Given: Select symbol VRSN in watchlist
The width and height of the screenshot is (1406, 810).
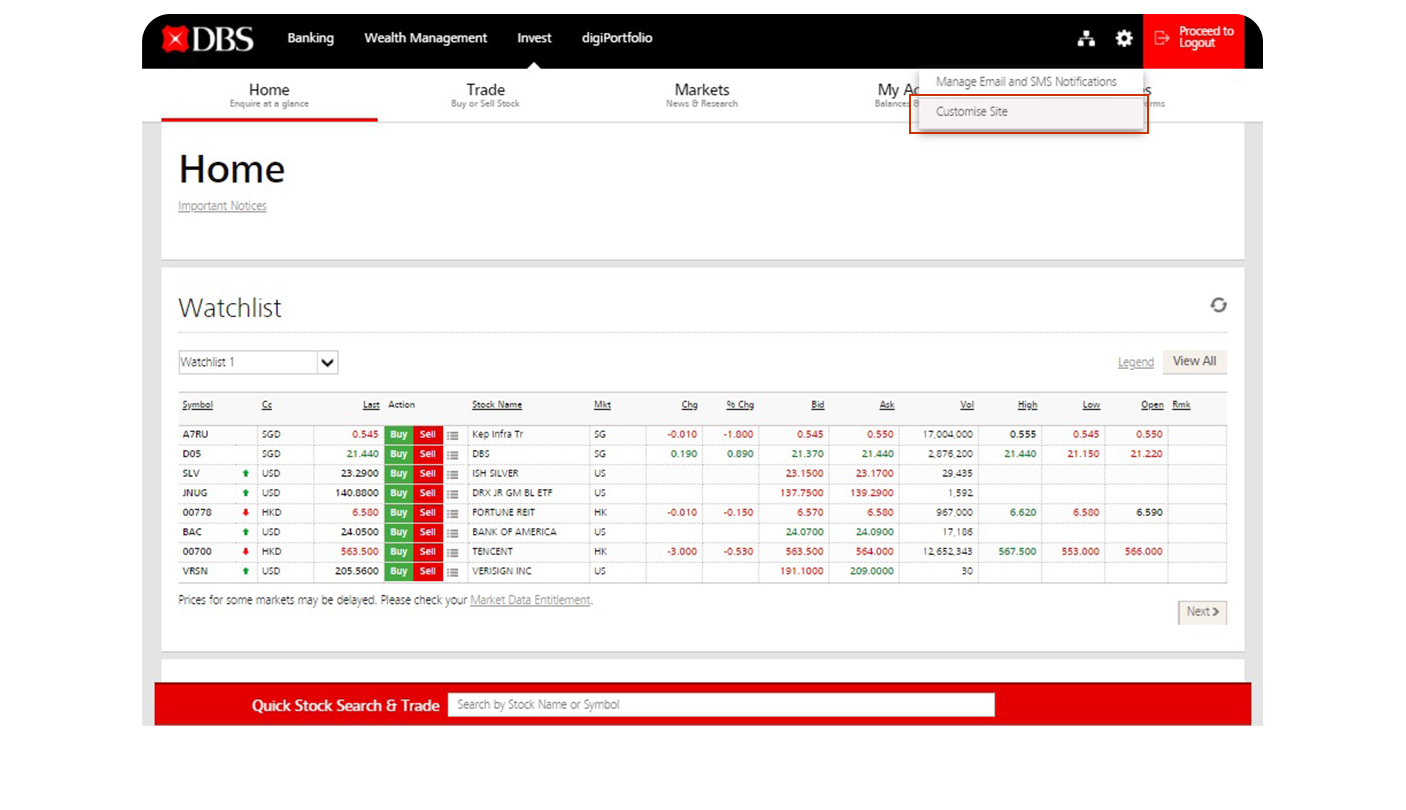Looking at the screenshot, I should coord(194,571).
